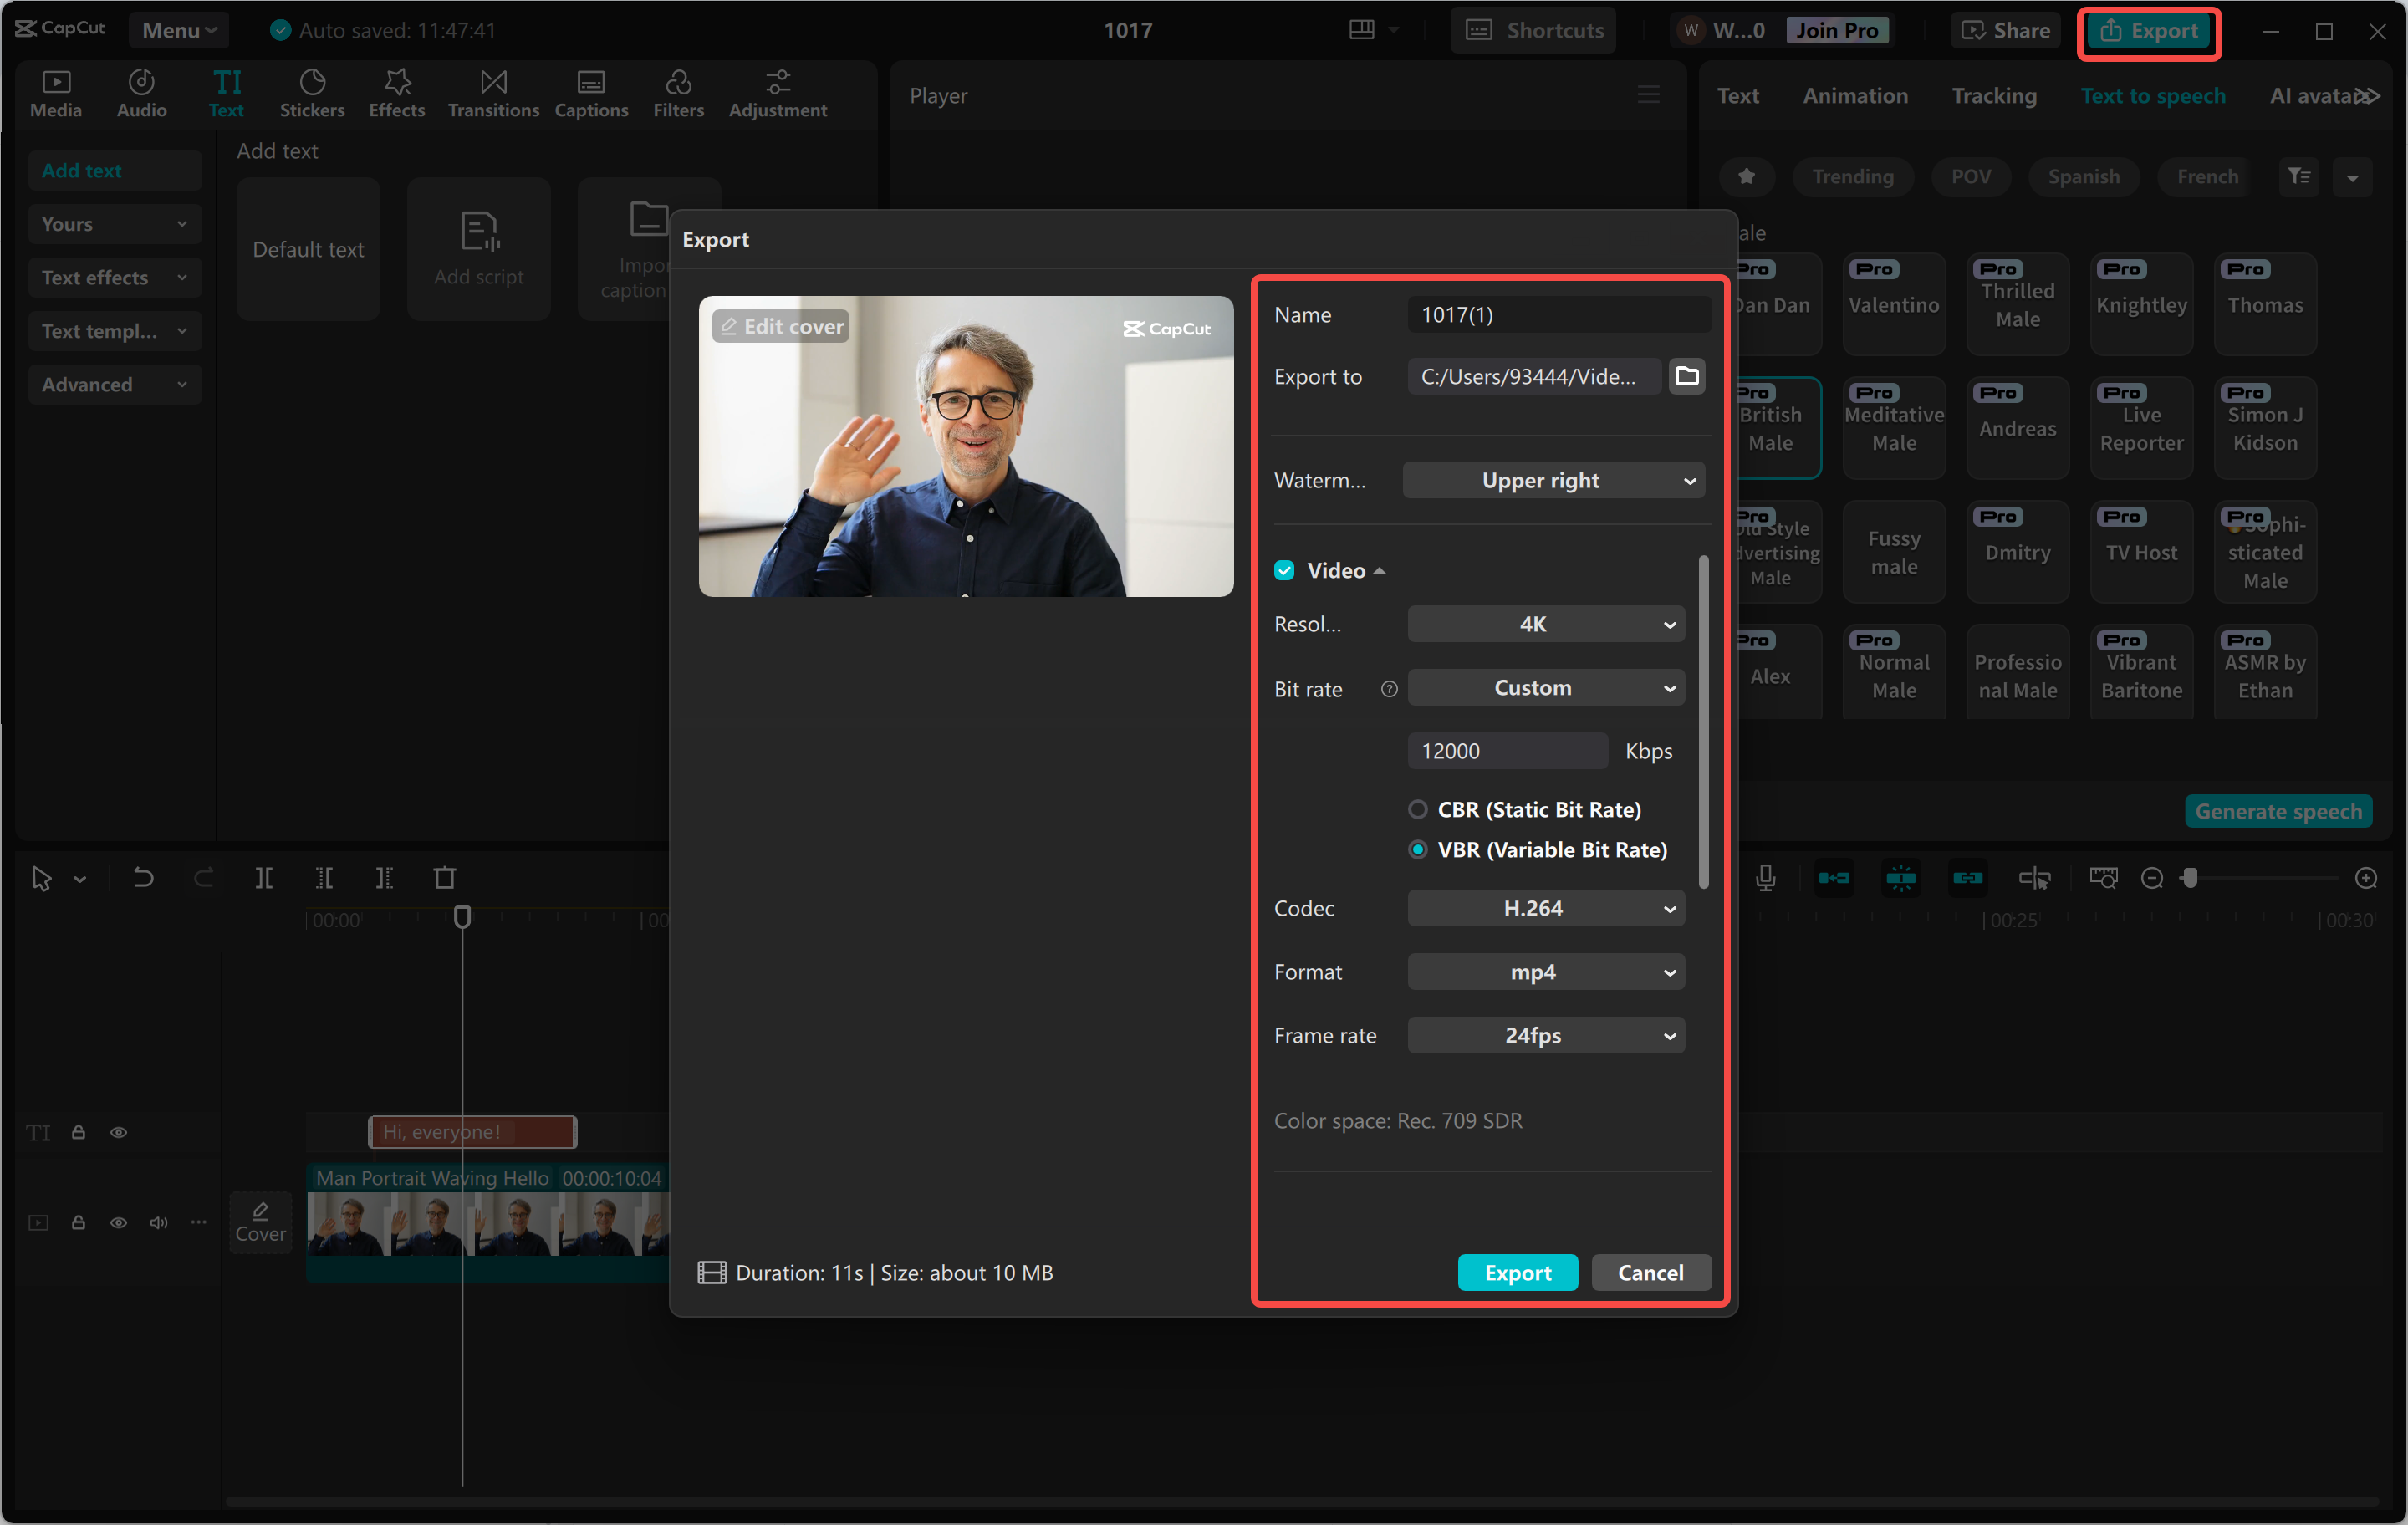Screen dimensions: 2408x1525
Task: Uncheck the Video checkbox in Export dialog
Action: click(1284, 570)
